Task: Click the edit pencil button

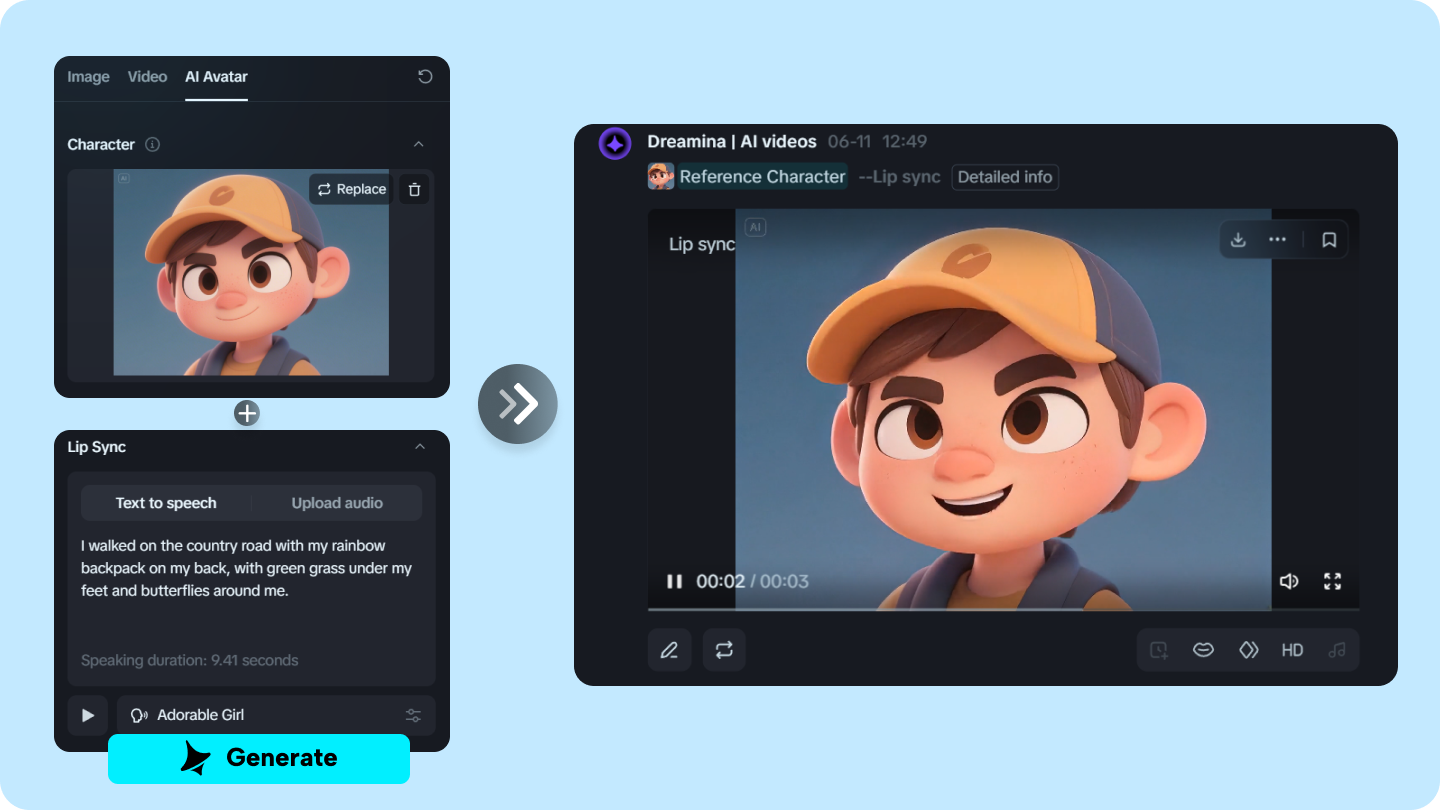Action: click(x=669, y=650)
